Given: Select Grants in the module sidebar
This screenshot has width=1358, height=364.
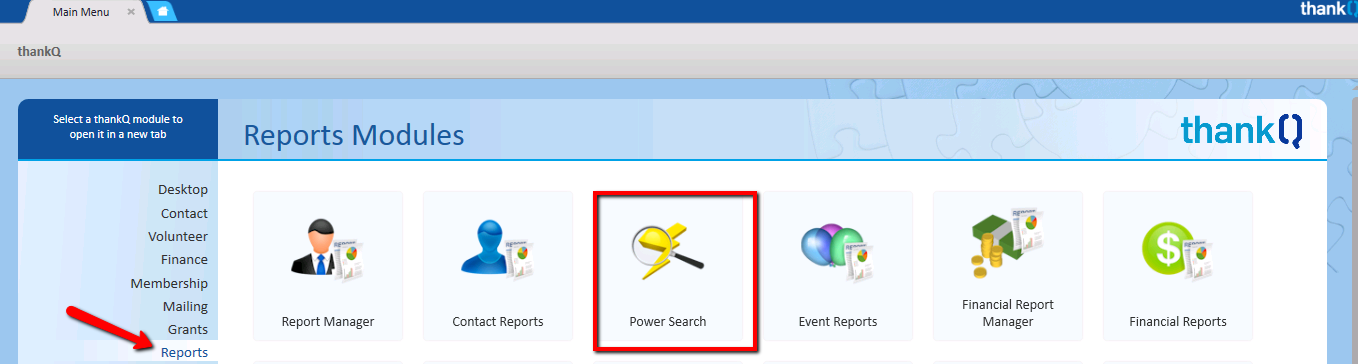Looking at the screenshot, I should pyautogui.click(x=188, y=329).
